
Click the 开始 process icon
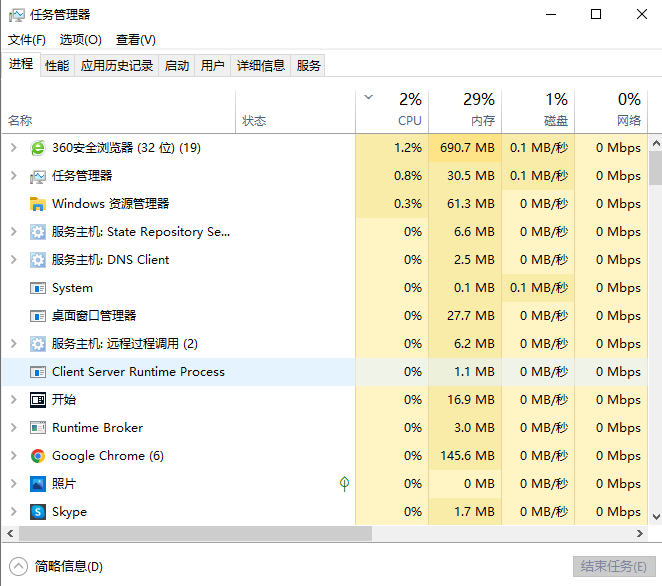point(38,400)
